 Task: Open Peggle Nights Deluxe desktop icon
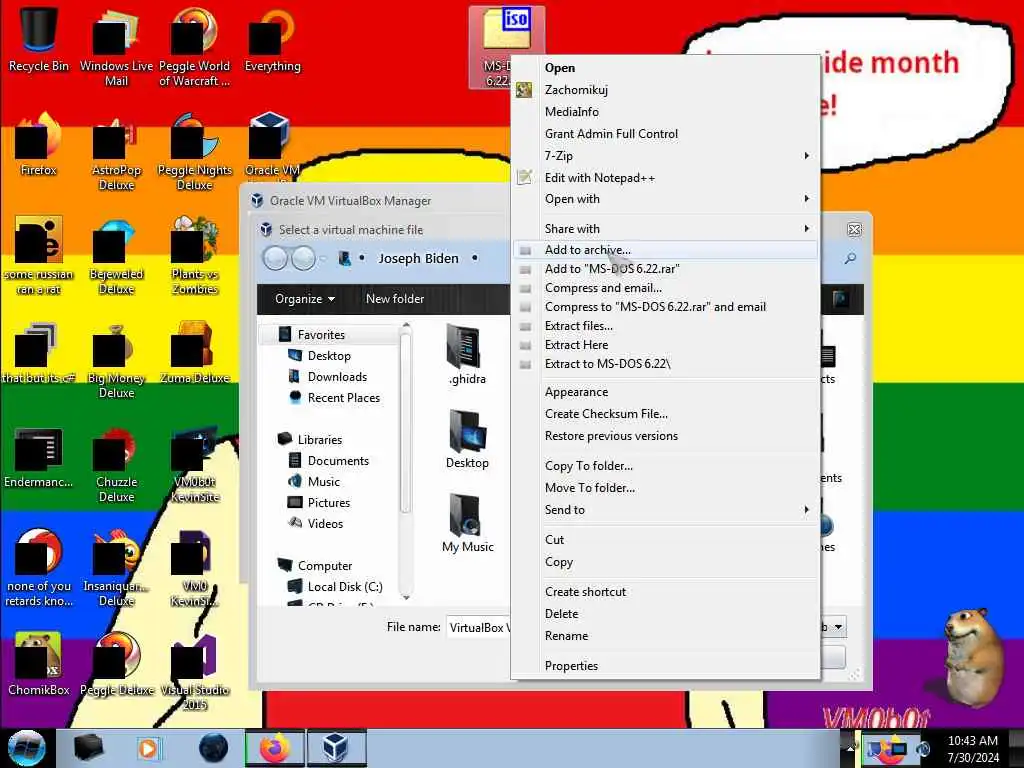pos(194,152)
